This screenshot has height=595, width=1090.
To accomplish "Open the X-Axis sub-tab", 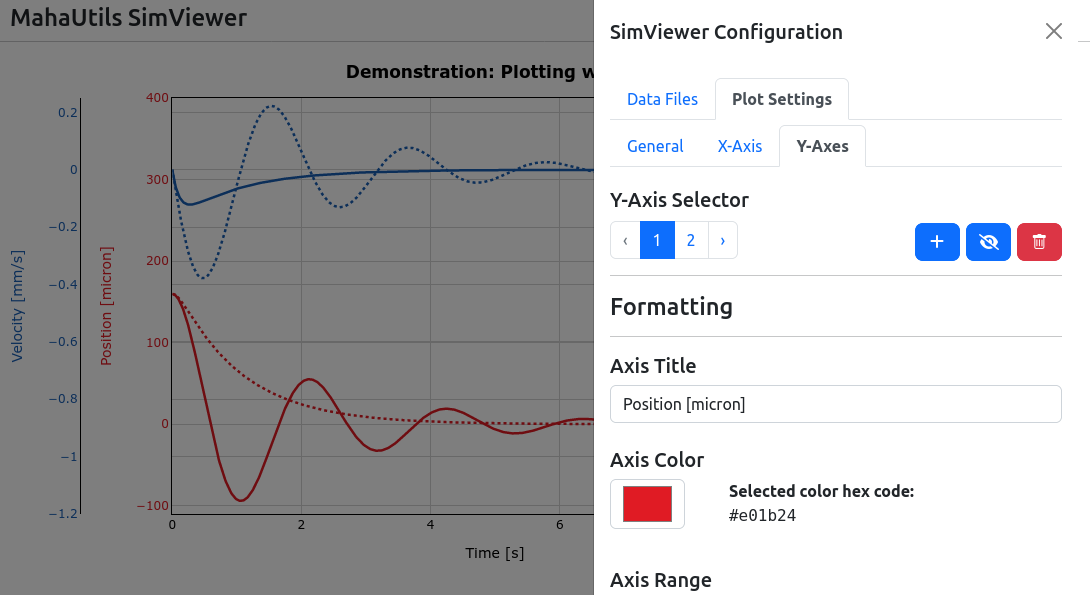I will pos(740,147).
